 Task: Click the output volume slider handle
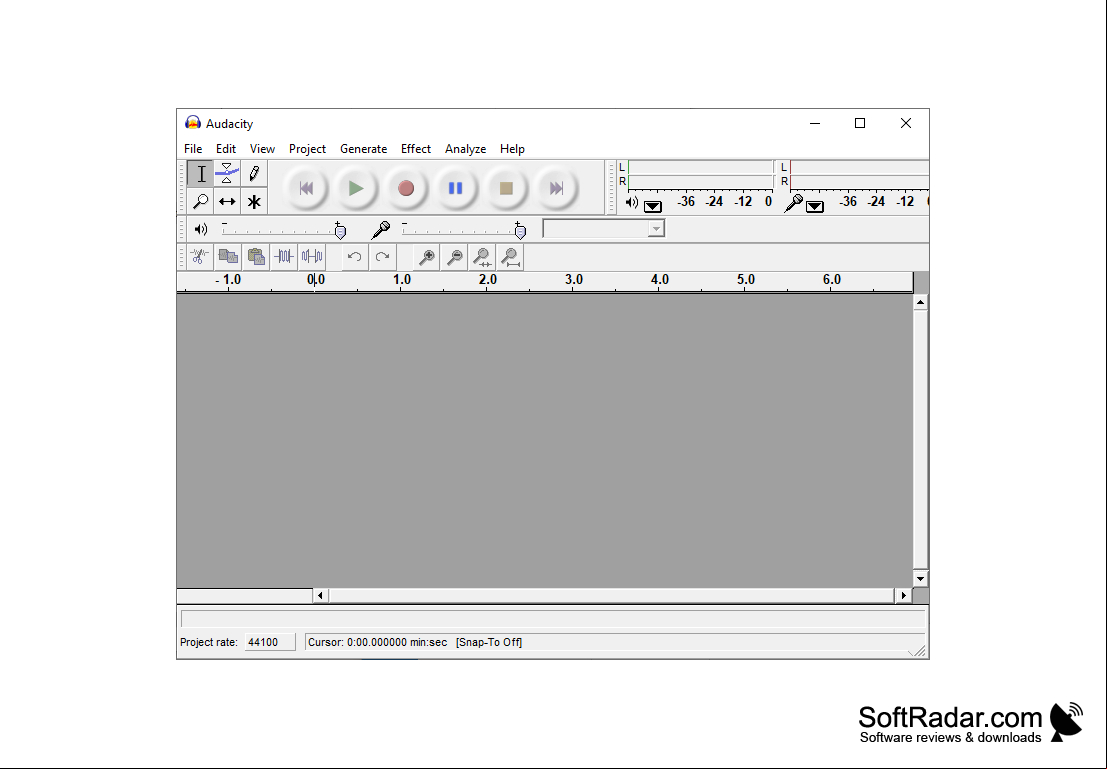pos(340,231)
